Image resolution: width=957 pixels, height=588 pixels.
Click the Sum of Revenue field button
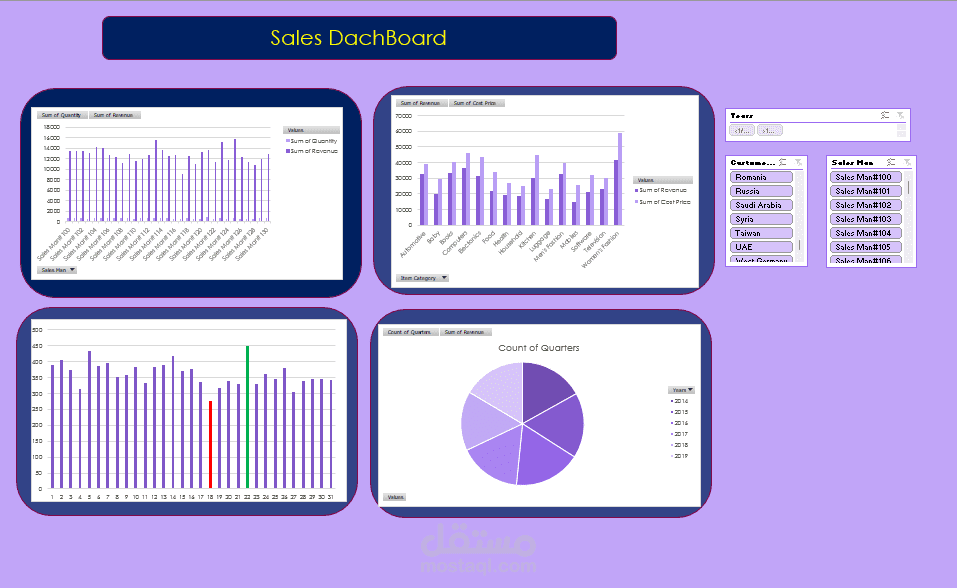point(420,102)
